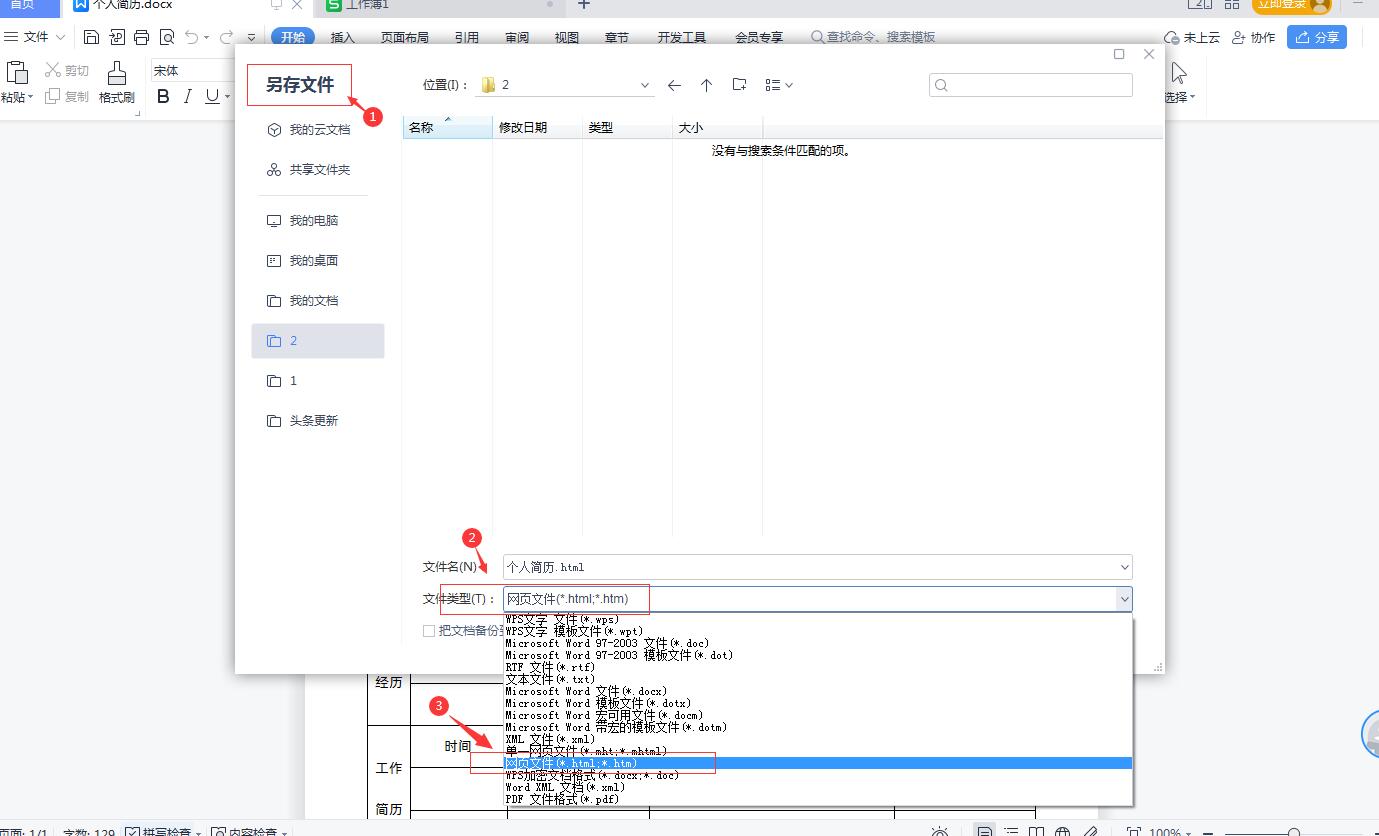Create a new folder in dialog
The width and height of the screenshot is (1379, 836).
click(x=739, y=85)
